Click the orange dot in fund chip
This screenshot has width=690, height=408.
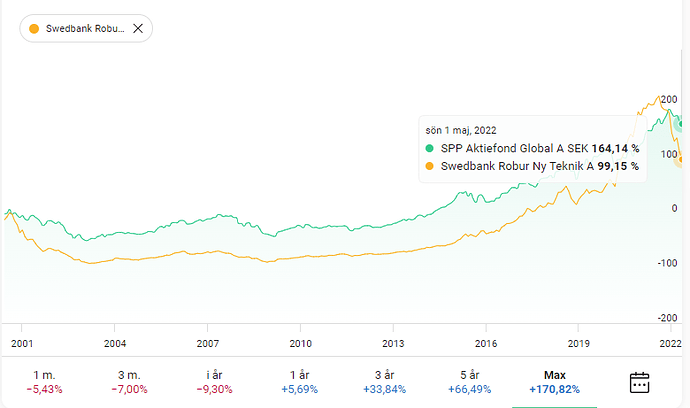[34, 29]
